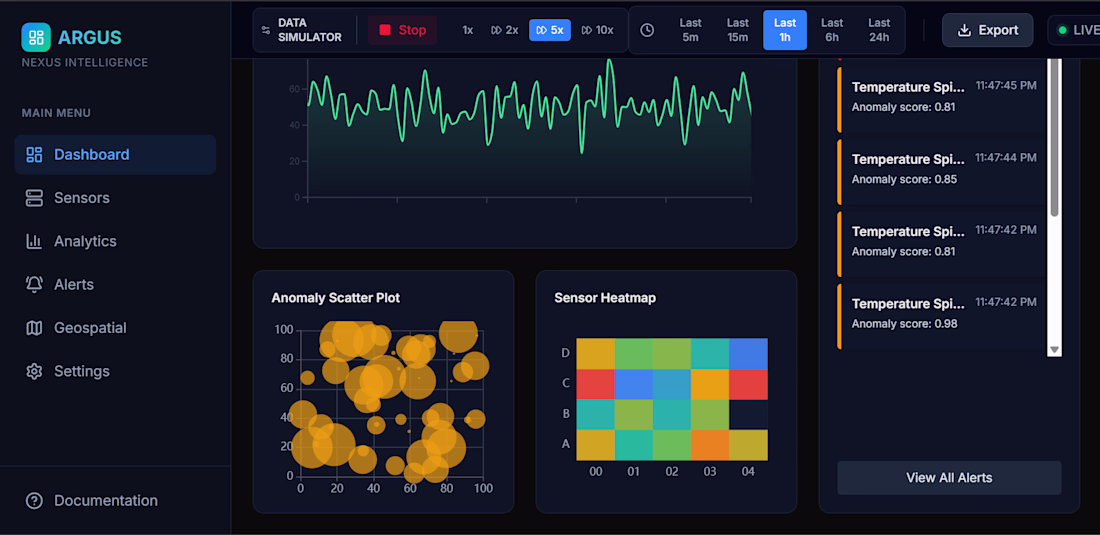Click the clock icon beside time ranges
Screen dimensions: 1100x535
[647, 30]
